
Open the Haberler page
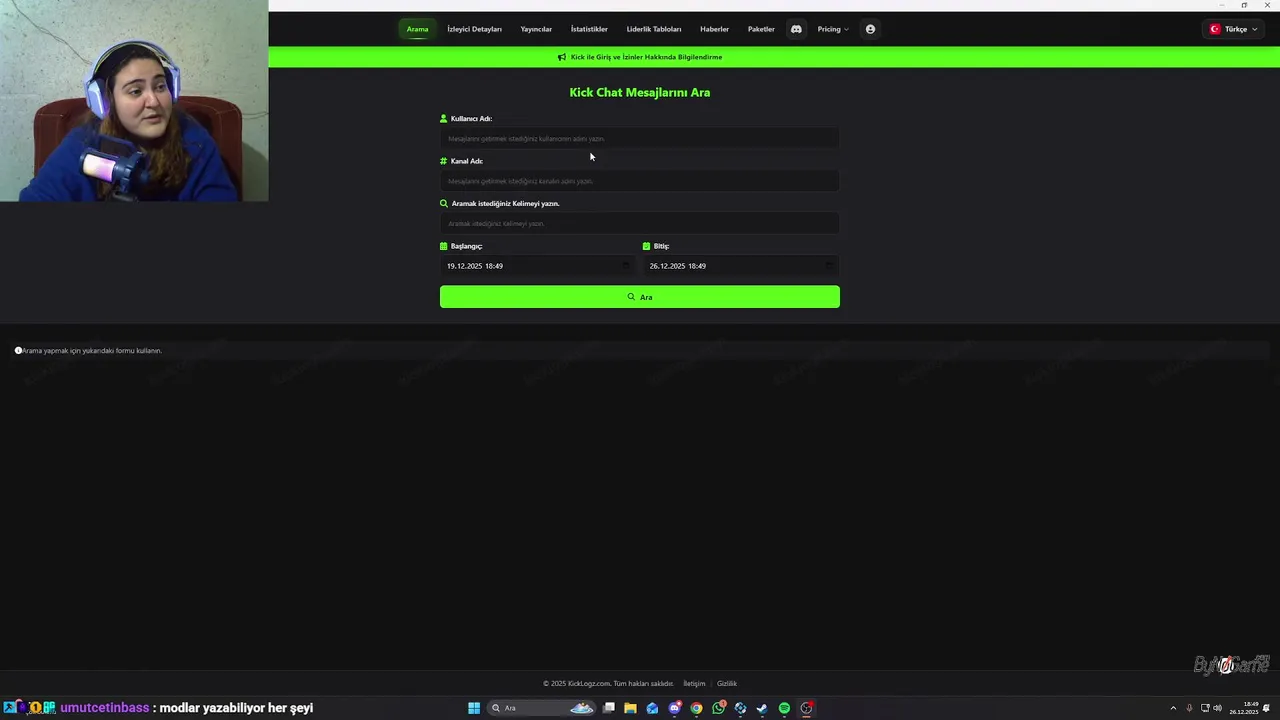click(x=714, y=29)
